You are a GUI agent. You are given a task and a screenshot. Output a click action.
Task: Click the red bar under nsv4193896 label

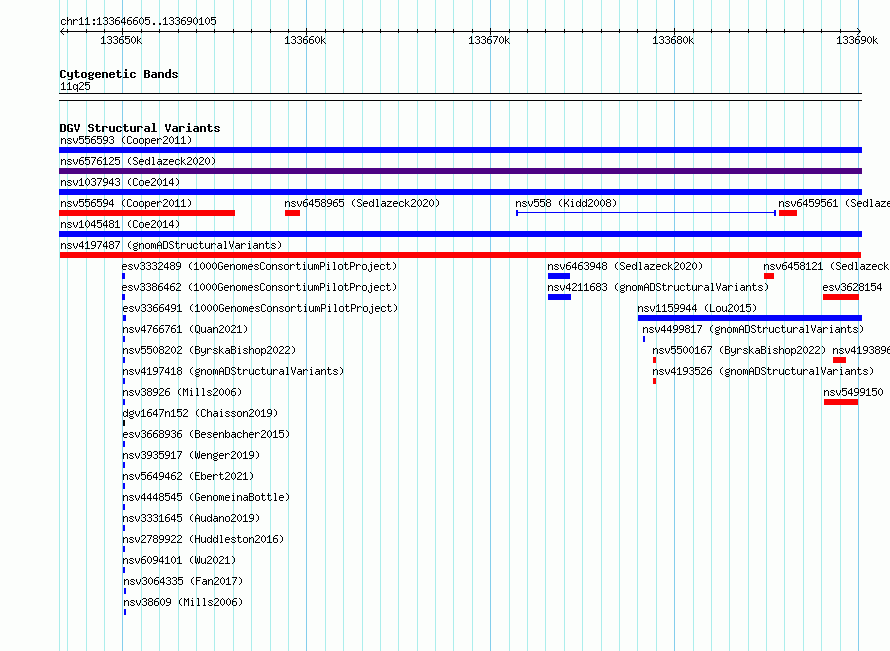[839, 360]
